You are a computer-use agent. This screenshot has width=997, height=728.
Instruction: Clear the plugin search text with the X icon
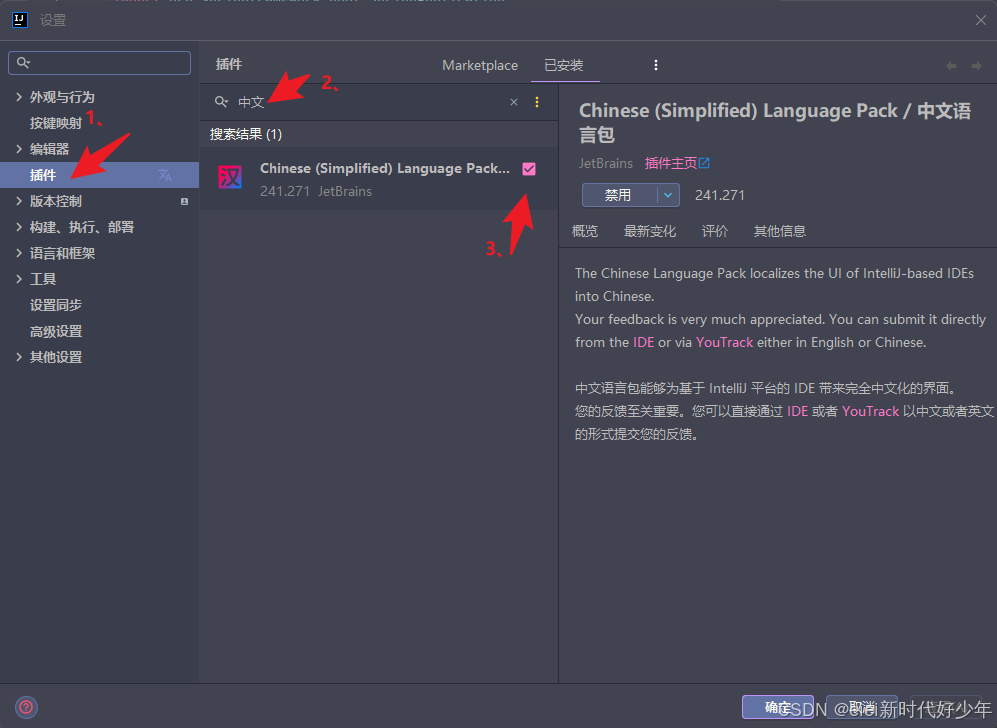coord(514,102)
